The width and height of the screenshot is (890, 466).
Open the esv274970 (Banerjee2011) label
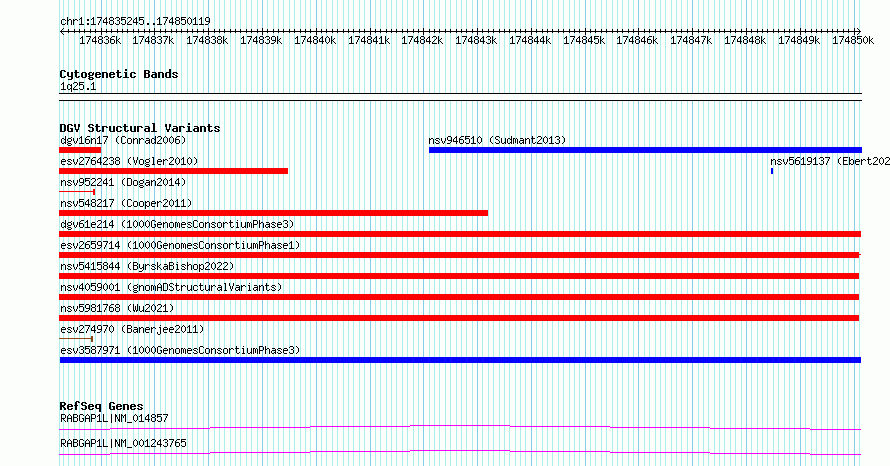[x=132, y=329]
